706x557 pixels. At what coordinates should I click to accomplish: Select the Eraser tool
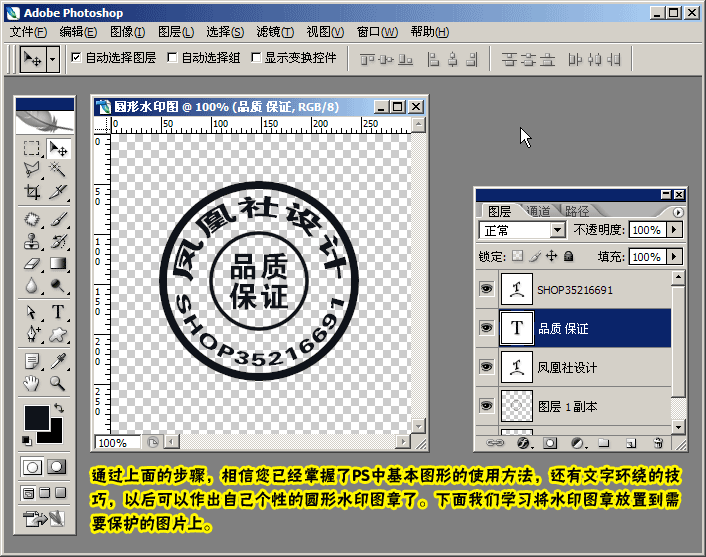(x=32, y=263)
